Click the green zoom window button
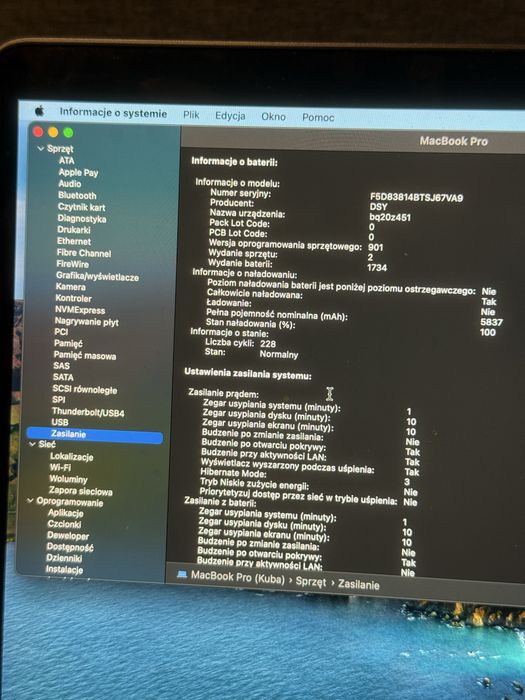The height and width of the screenshot is (700, 525). coord(68,132)
